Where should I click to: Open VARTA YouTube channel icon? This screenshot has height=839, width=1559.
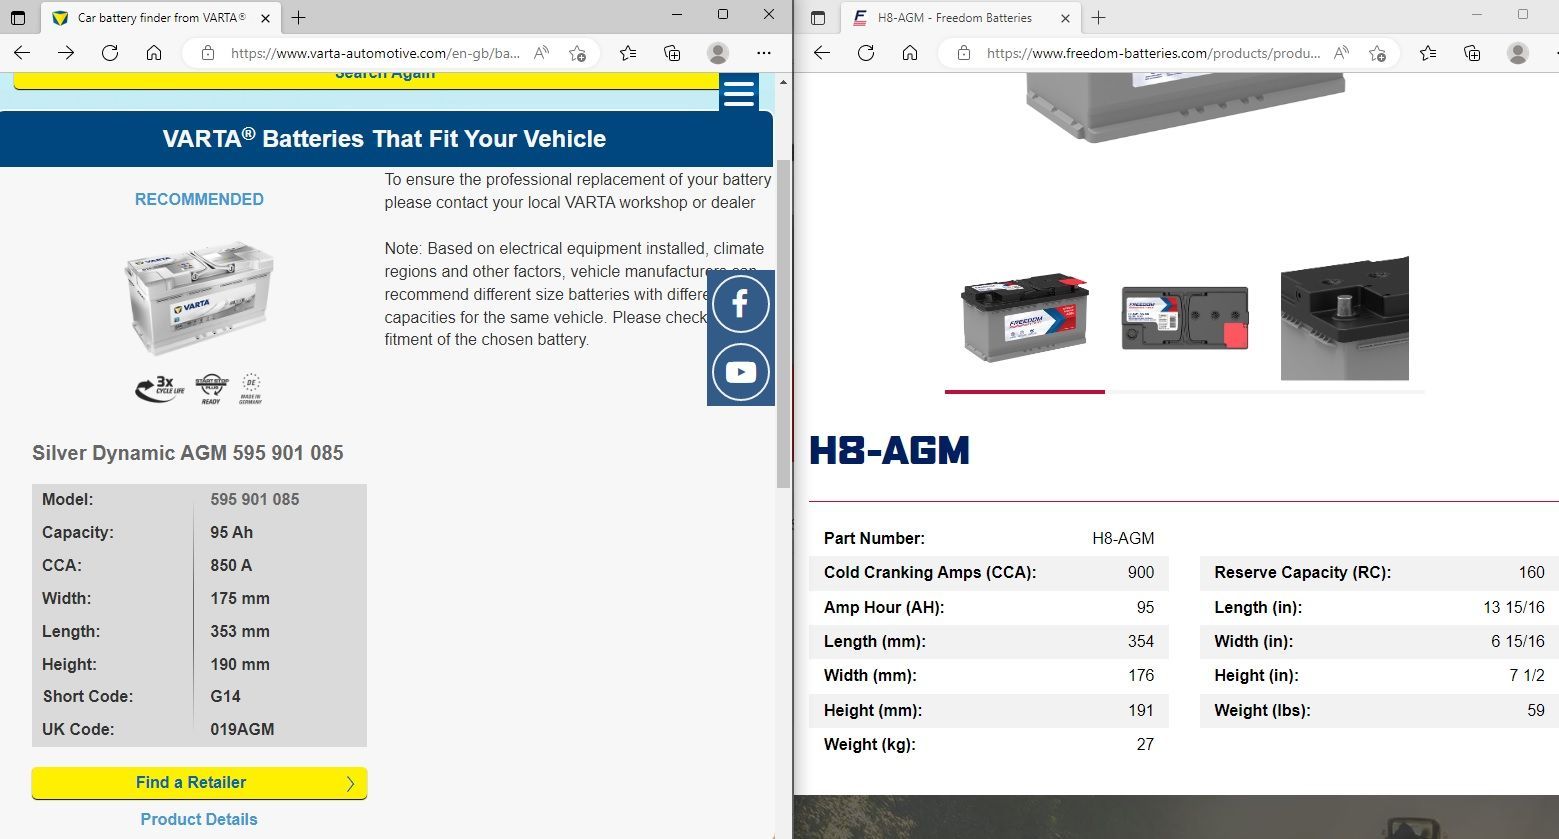(740, 372)
